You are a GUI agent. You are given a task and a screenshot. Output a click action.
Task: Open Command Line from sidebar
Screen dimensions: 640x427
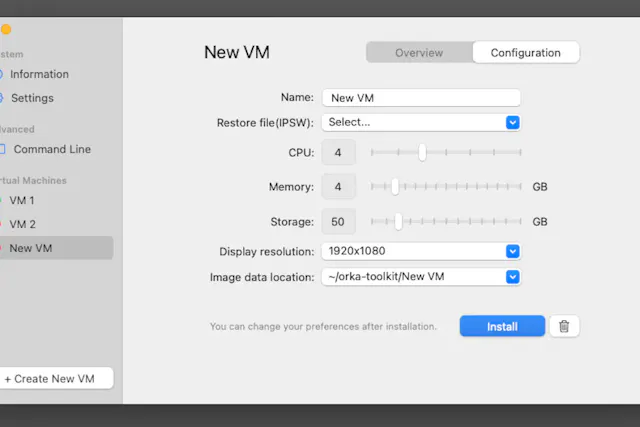[51, 149]
